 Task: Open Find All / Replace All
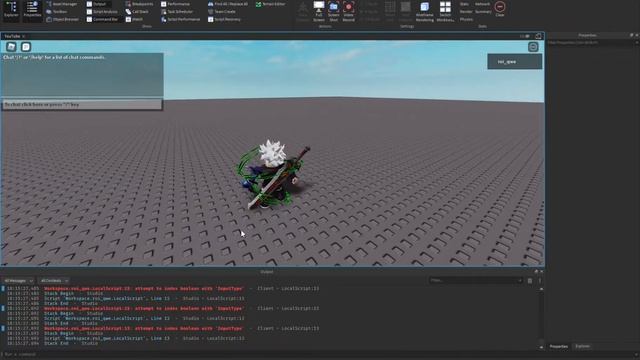pos(228,4)
